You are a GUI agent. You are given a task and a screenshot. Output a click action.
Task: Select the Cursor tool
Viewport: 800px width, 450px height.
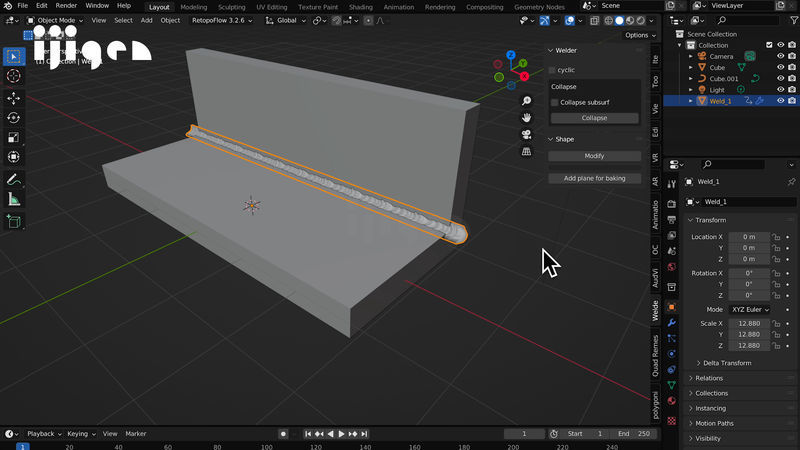point(14,77)
